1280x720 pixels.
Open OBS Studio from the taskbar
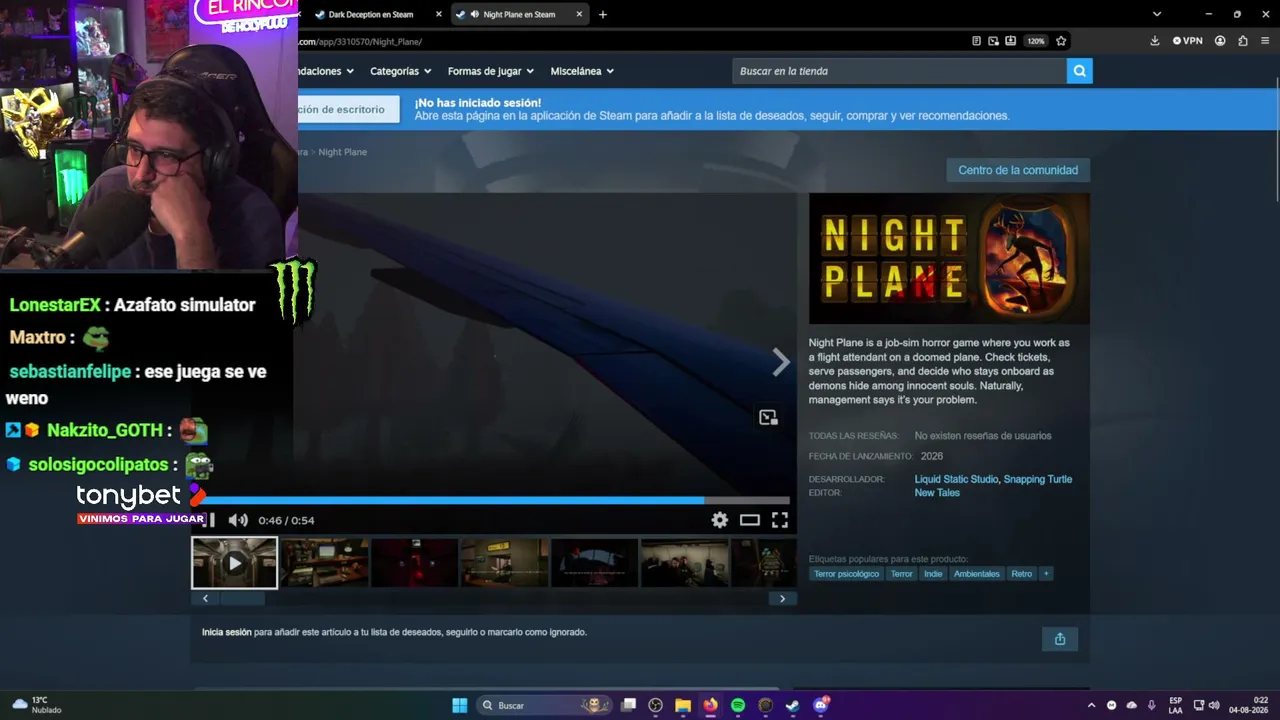[656, 705]
